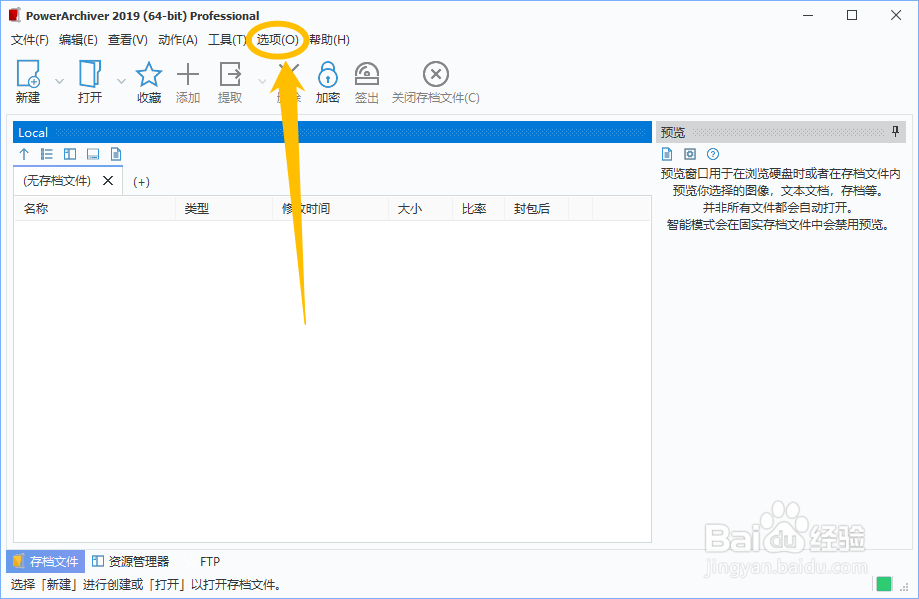Pin the 预览 preview panel
The height and width of the screenshot is (599, 919).
coord(895,132)
